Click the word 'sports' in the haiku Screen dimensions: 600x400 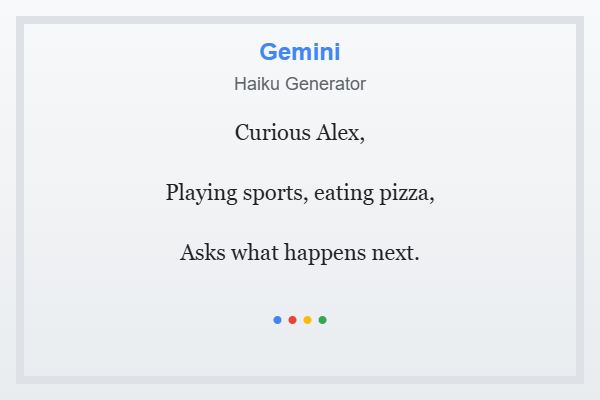click(x=273, y=194)
